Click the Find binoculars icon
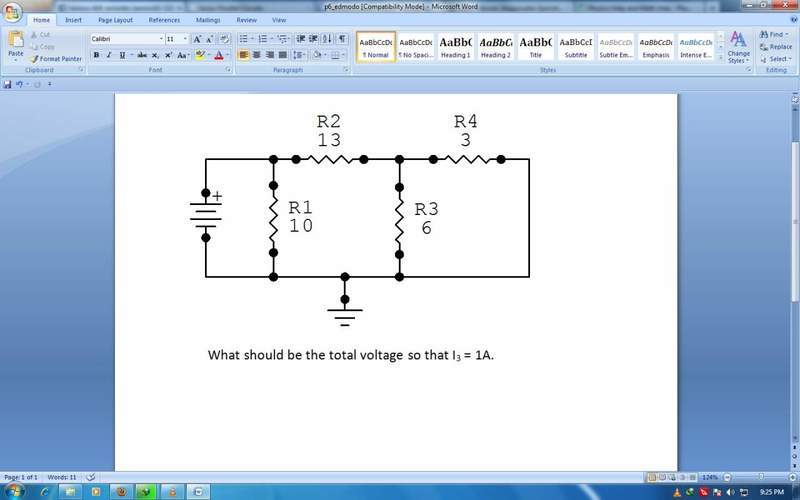Image resolution: width=800 pixels, height=500 pixels. (764, 34)
